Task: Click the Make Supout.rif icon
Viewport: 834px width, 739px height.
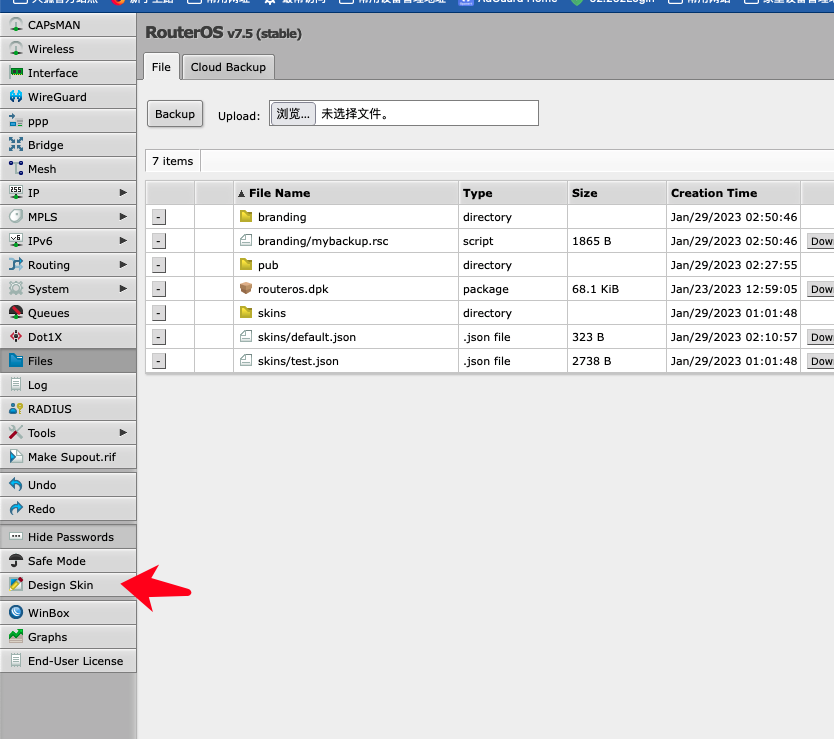Action: (16, 456)
